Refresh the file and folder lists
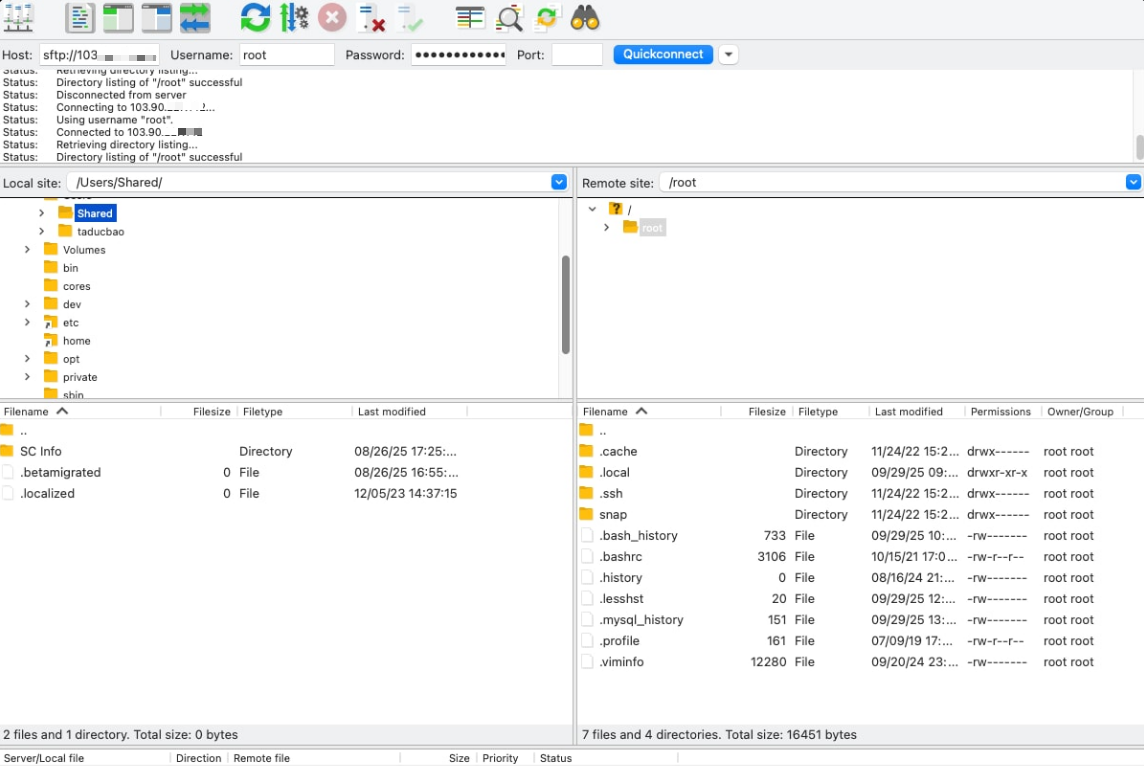Image resolution: width=1144 pixels, height=783 pixels. [255, 18]
